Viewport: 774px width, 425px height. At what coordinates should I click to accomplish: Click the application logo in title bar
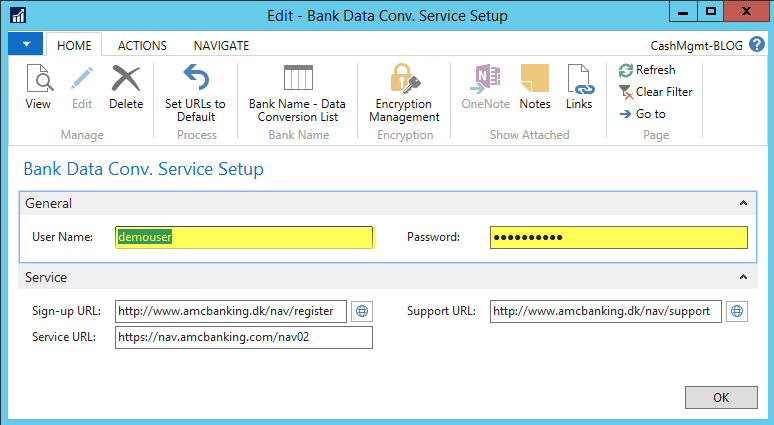tap(18, 15)
